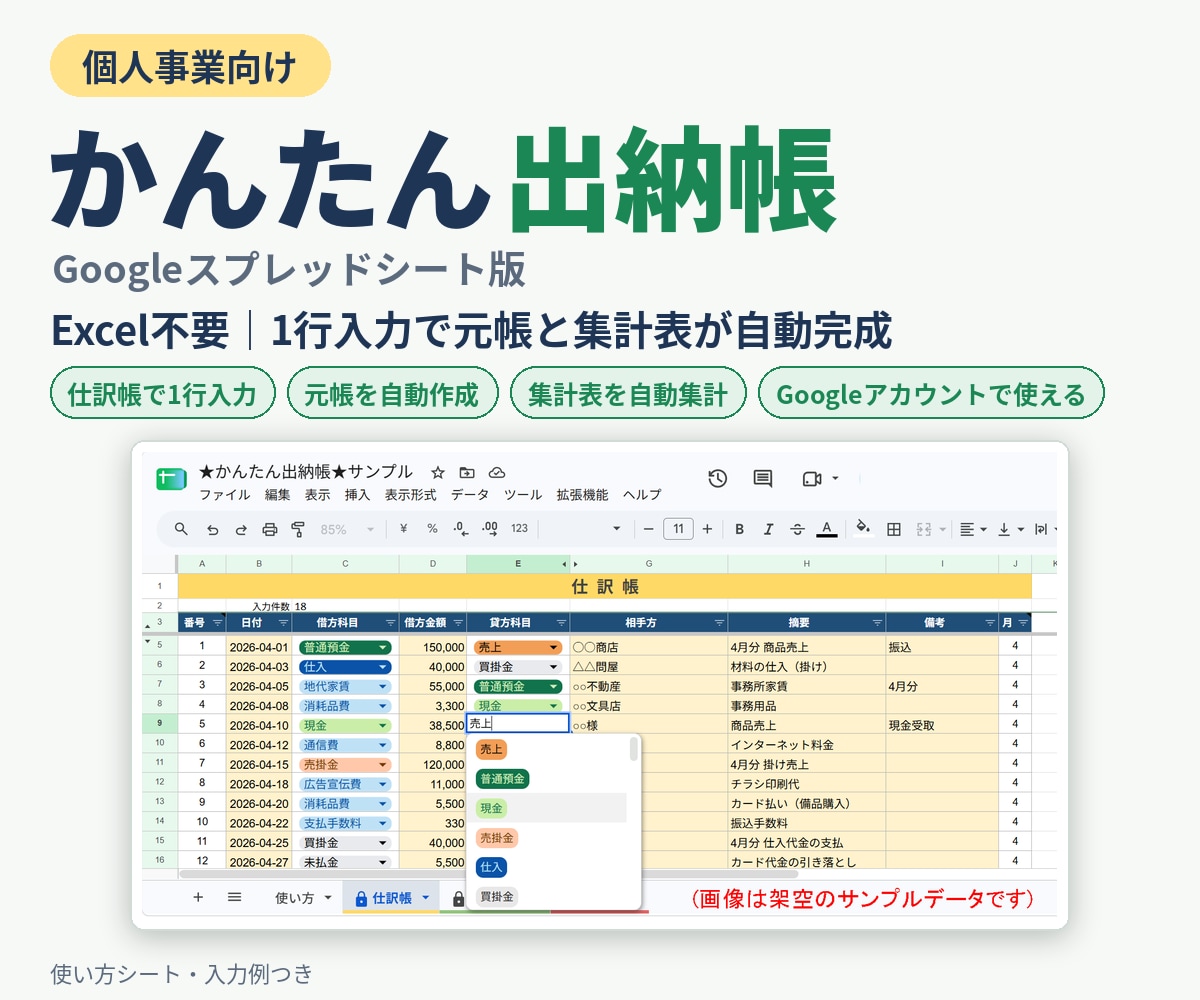
Task: Click the editing cell containing 売上
Action: pos(518,725)
